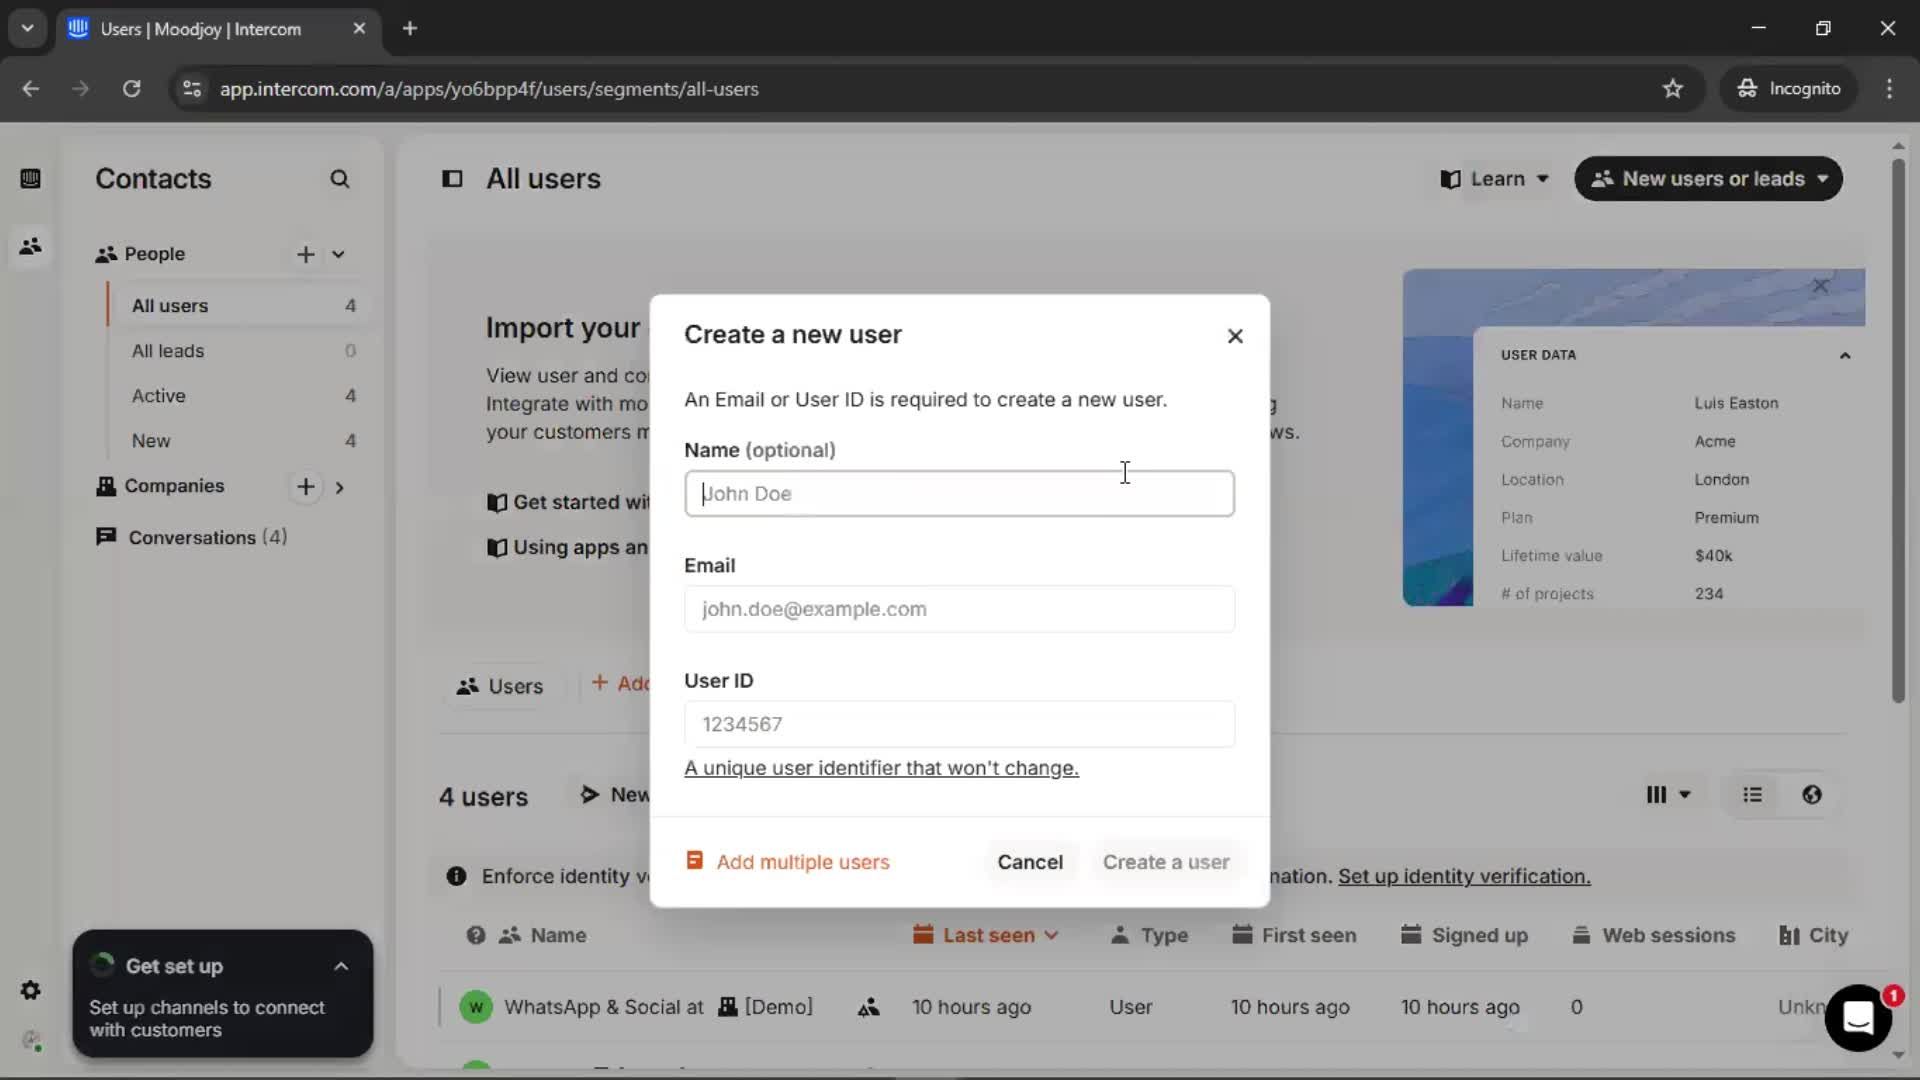Open Using apps guide link
This screenshot has height=1080, width=1920.
pos(568,547)
